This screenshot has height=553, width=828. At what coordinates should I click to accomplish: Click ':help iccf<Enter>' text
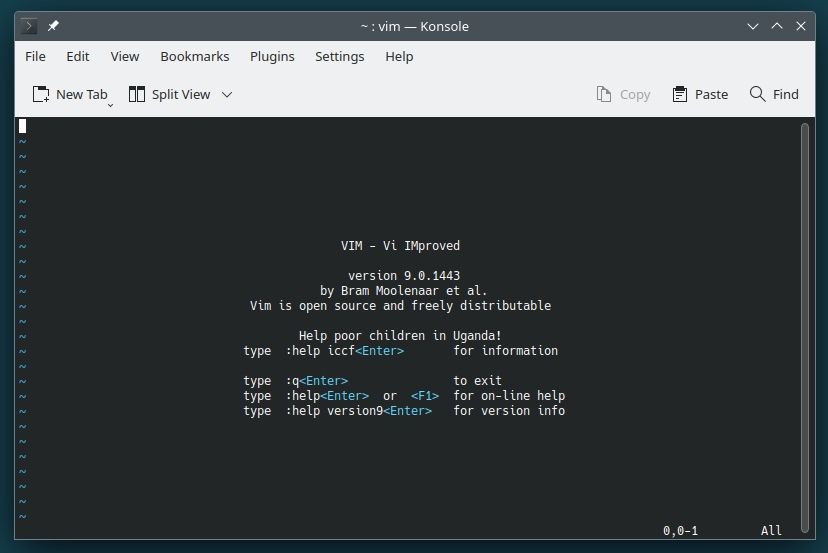(x=345, y=351)
